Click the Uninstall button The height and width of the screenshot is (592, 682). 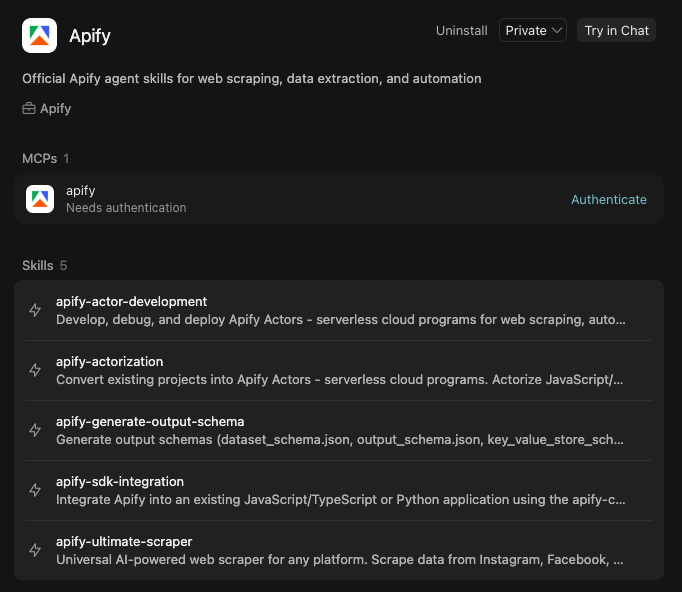click(461, 30)
